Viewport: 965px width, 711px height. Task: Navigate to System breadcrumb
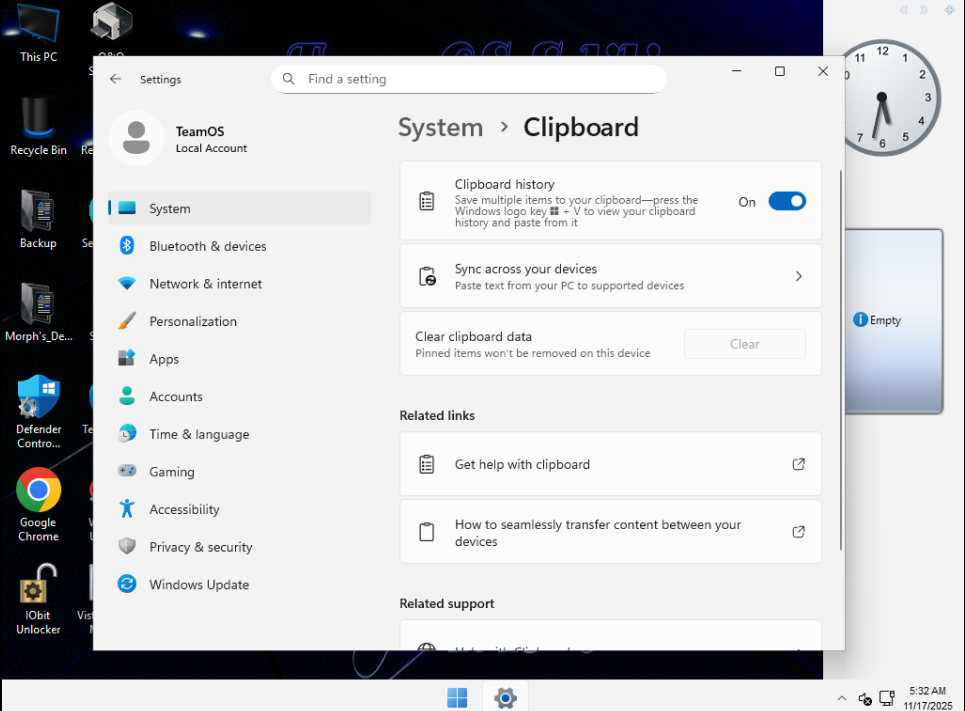click(440, 128)
